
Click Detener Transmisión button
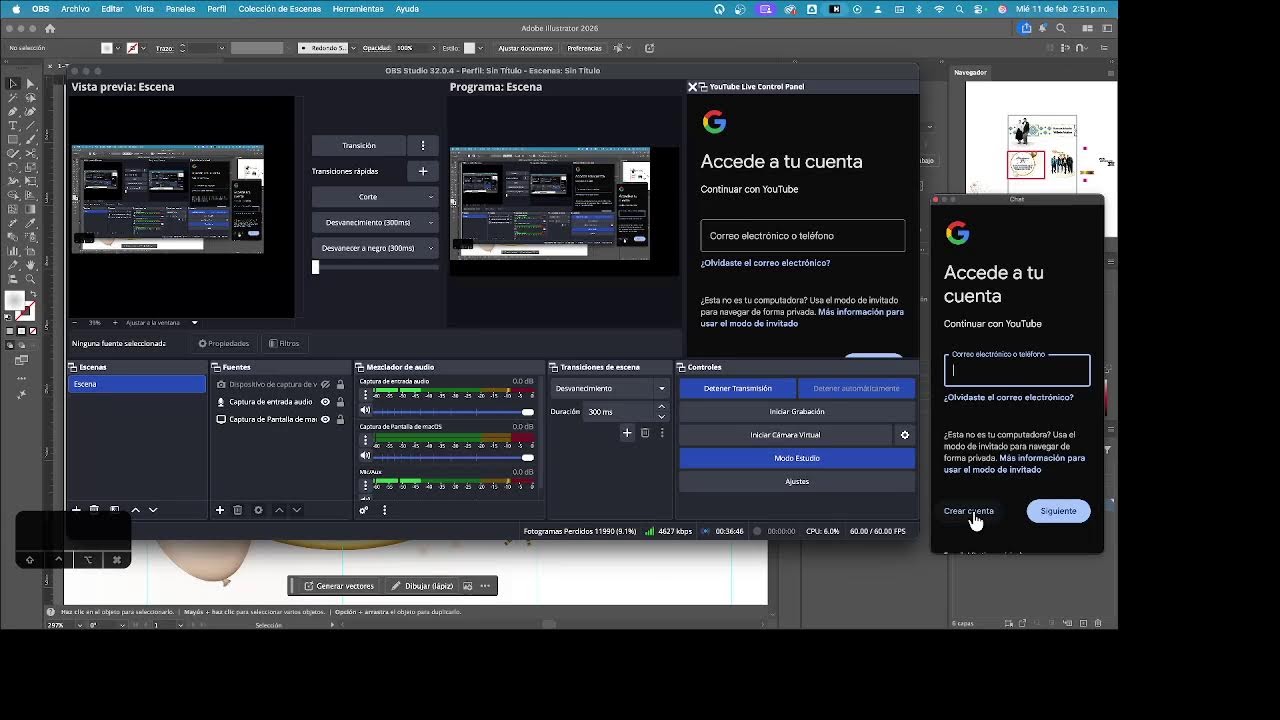[738, 388]
